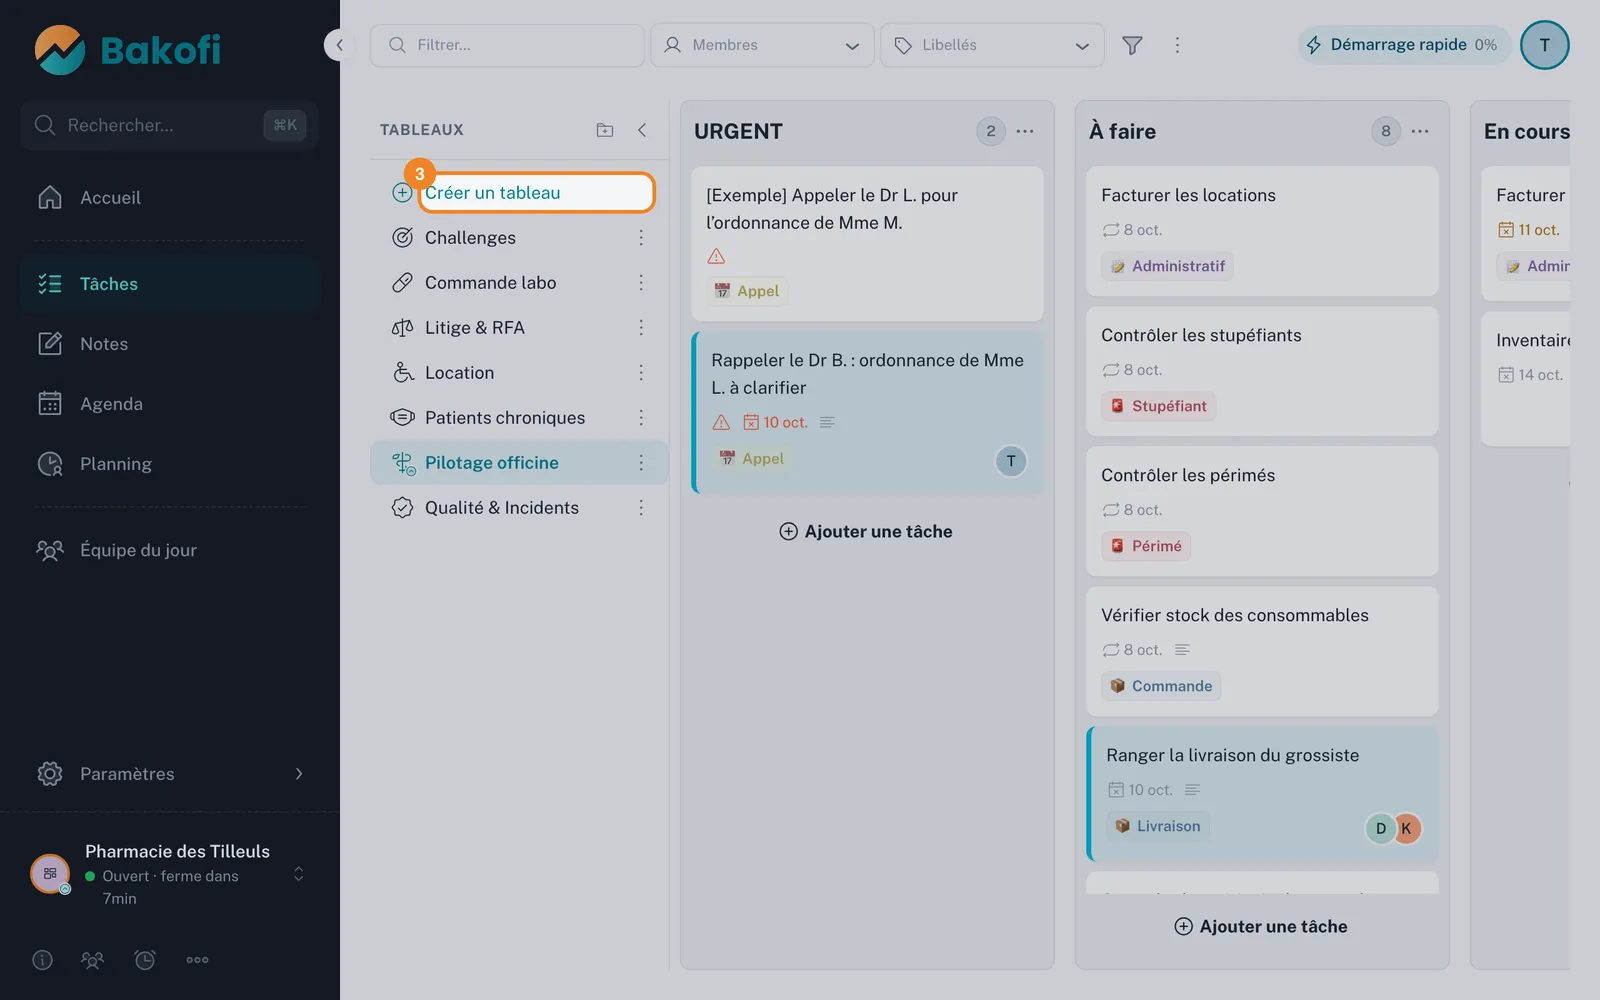Open the URGENT column options menu
Screen dimensions: 1600x1000
[x=1025, y=131]
